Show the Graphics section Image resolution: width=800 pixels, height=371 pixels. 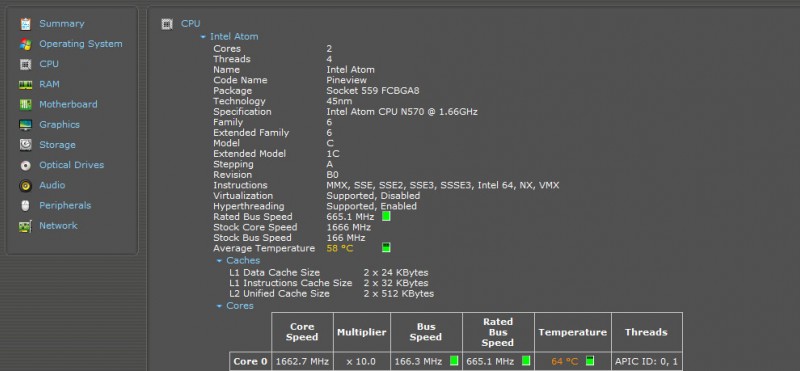tap(59, 125)
